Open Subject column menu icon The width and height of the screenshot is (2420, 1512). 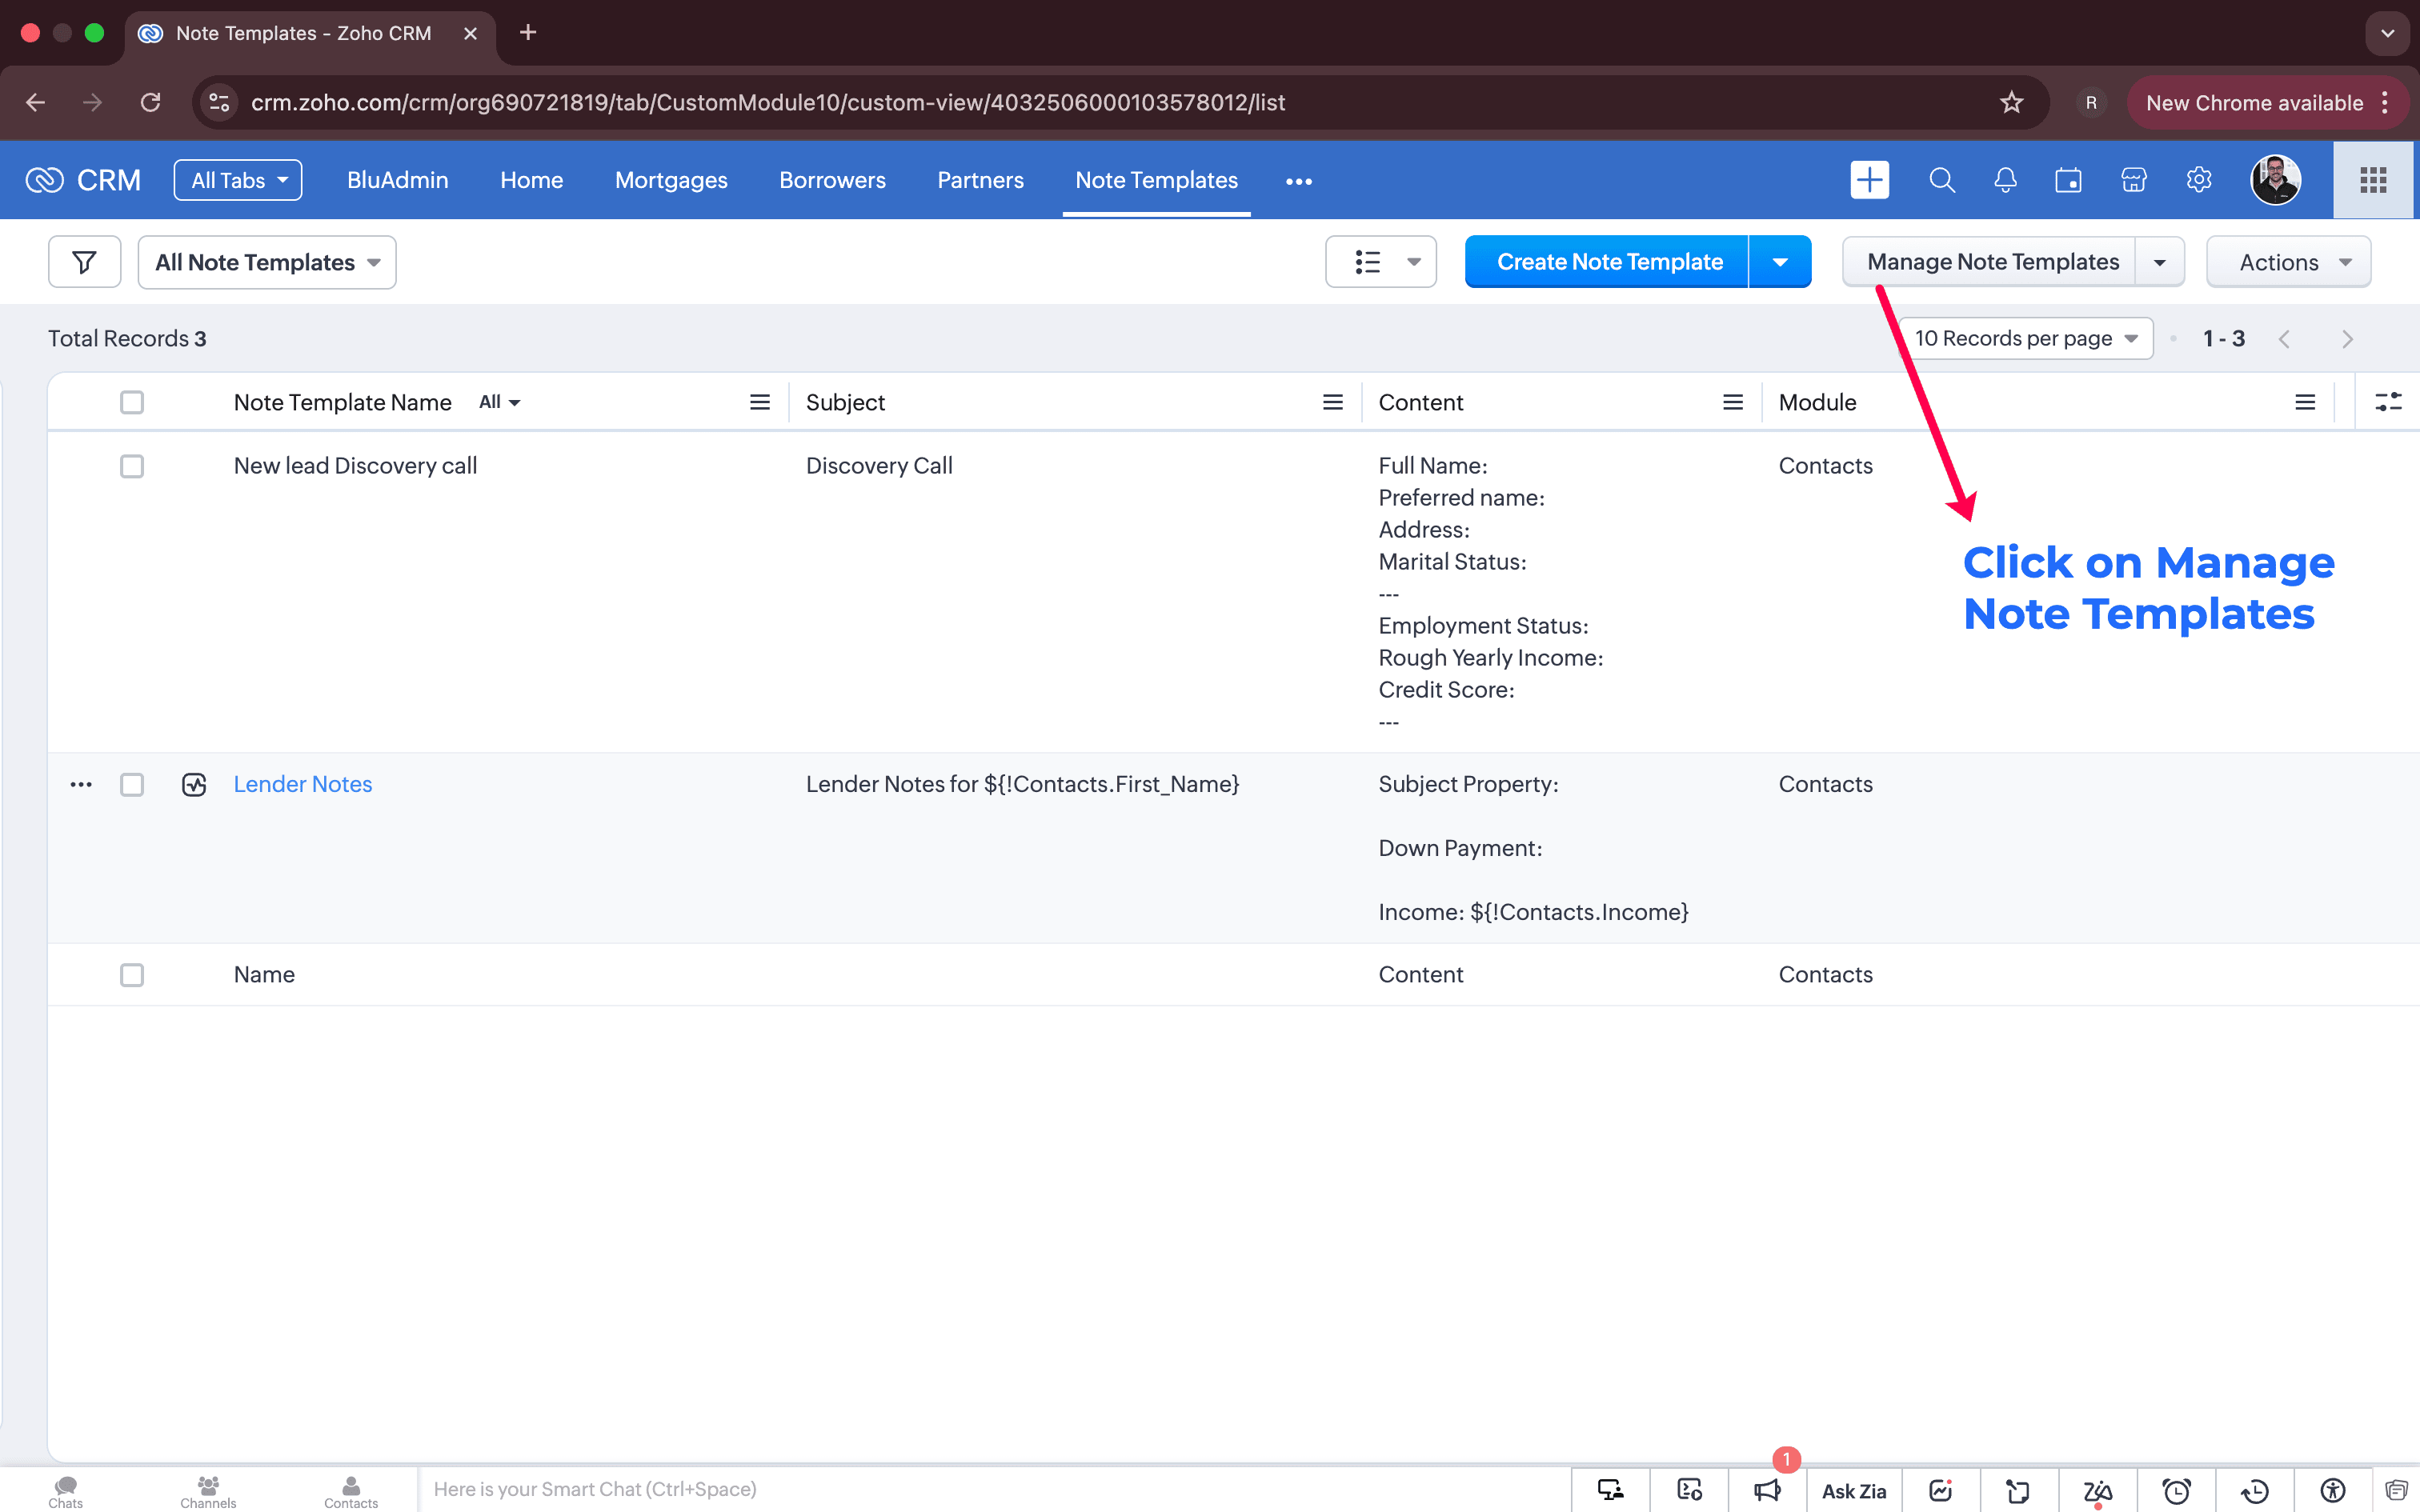point(1332,402)
